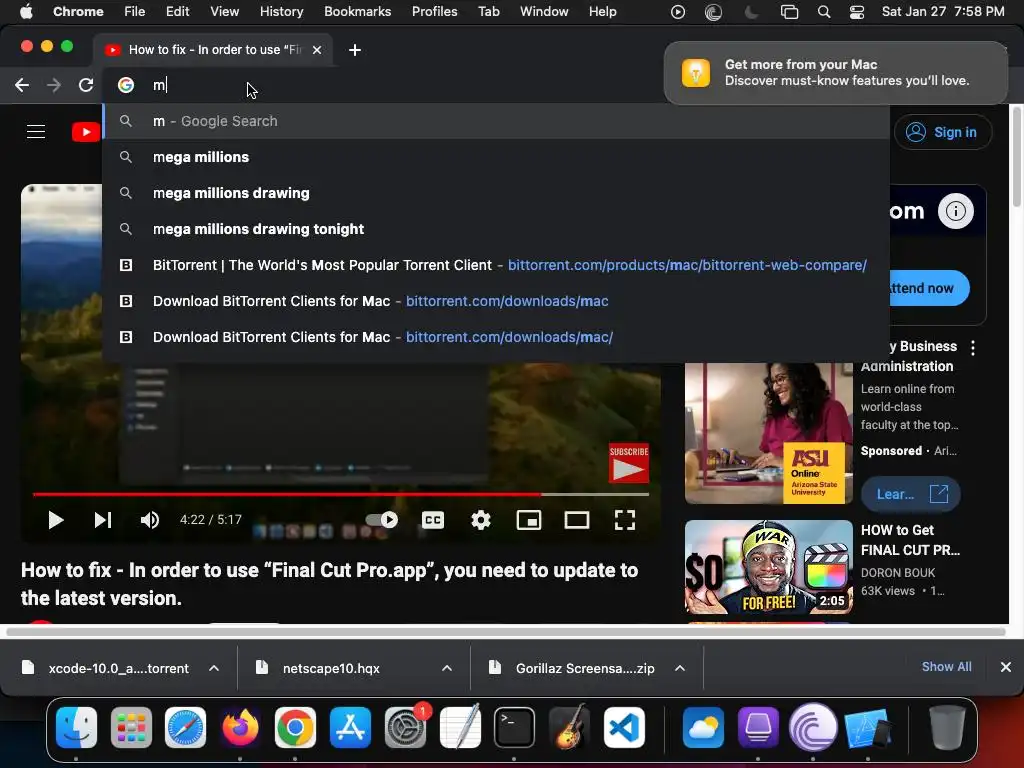Open System Preferences from the Dock
This screenshot has height=768, width=1024.
pos(406,728)
